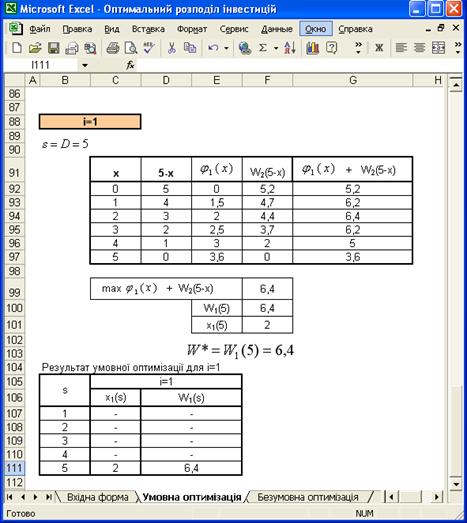Select column G header
This screenshot has height=523, width=467.
pos(353,80)
